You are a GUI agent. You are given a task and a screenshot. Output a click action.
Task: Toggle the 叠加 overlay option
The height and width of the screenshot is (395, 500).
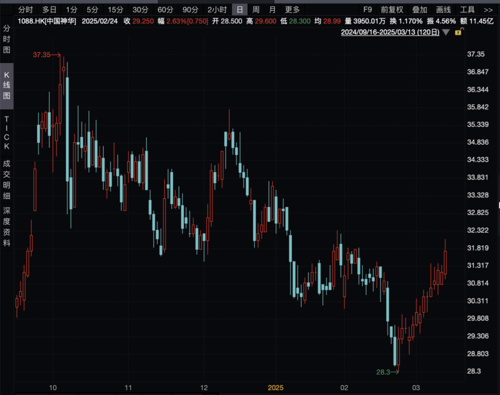[419, 10]
